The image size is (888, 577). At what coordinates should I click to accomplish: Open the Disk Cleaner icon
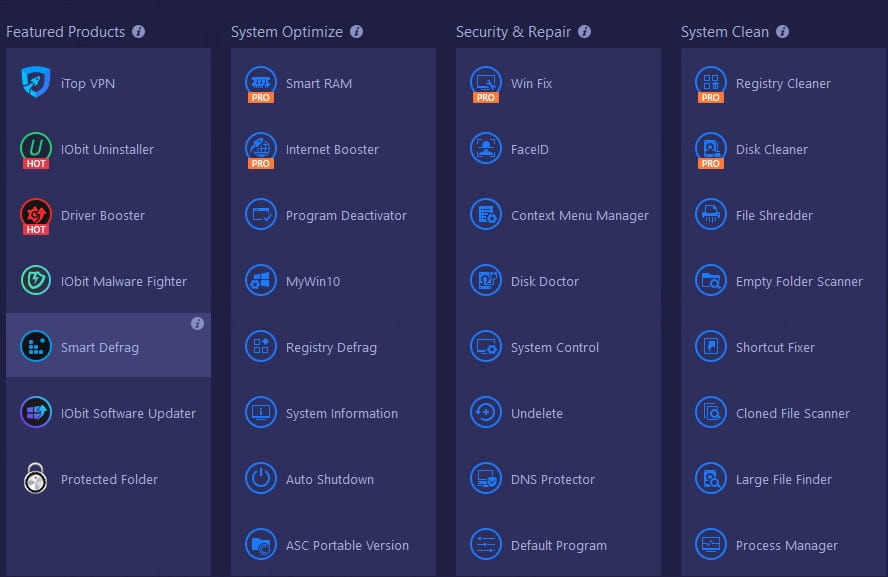(x=711, y=148)
